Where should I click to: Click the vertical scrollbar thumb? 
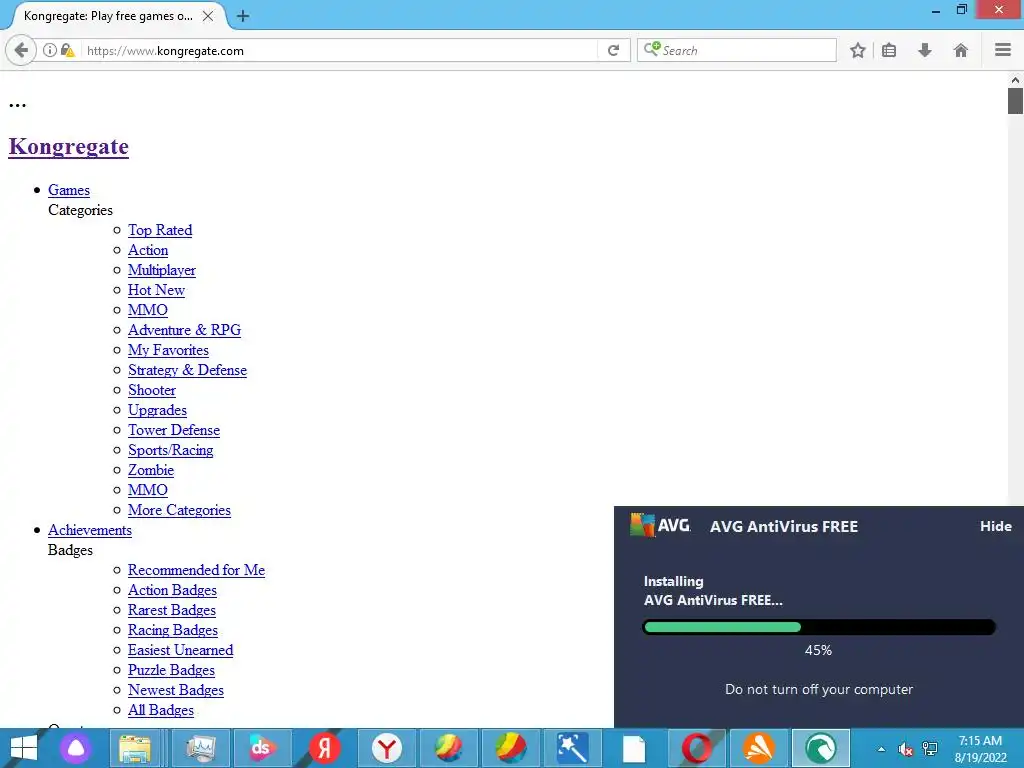pyautogui.click(x=1015, y=101)
